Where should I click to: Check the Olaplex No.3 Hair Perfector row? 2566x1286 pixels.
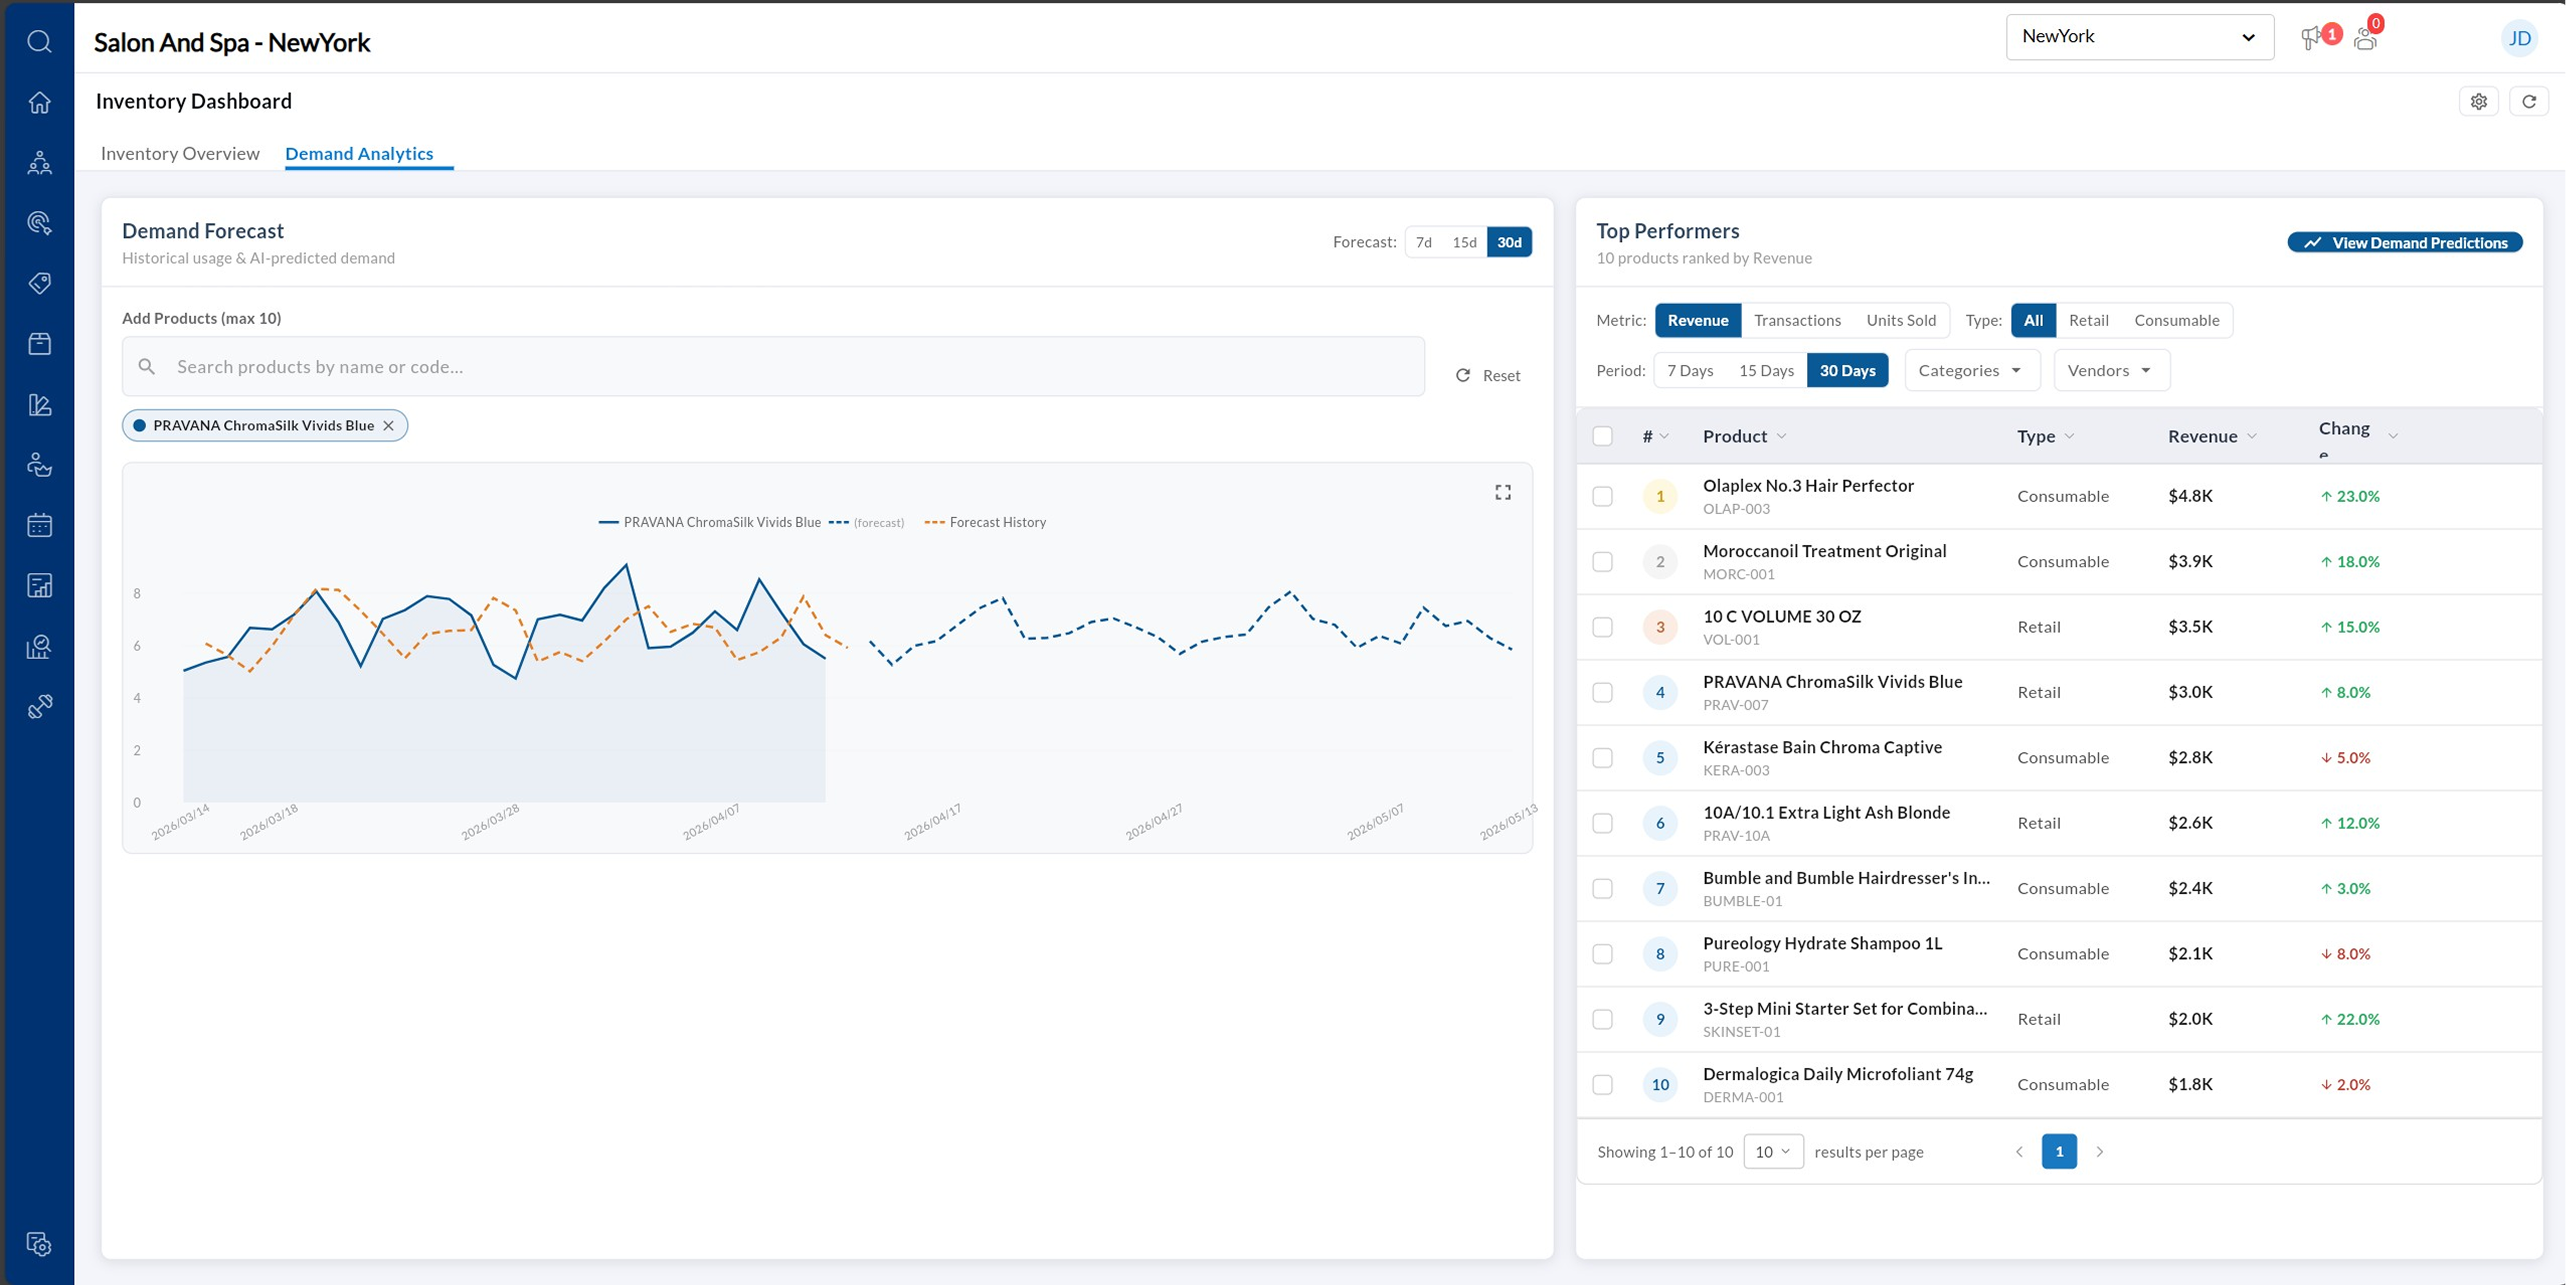click(x=1602, y=496)
